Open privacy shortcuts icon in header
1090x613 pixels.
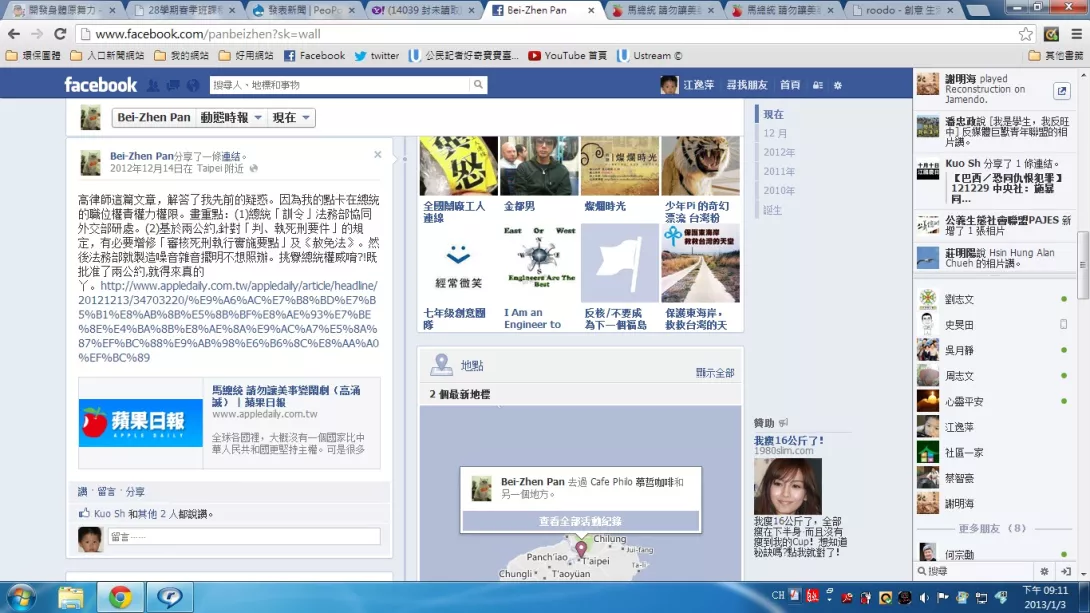(x=818, y=85)
